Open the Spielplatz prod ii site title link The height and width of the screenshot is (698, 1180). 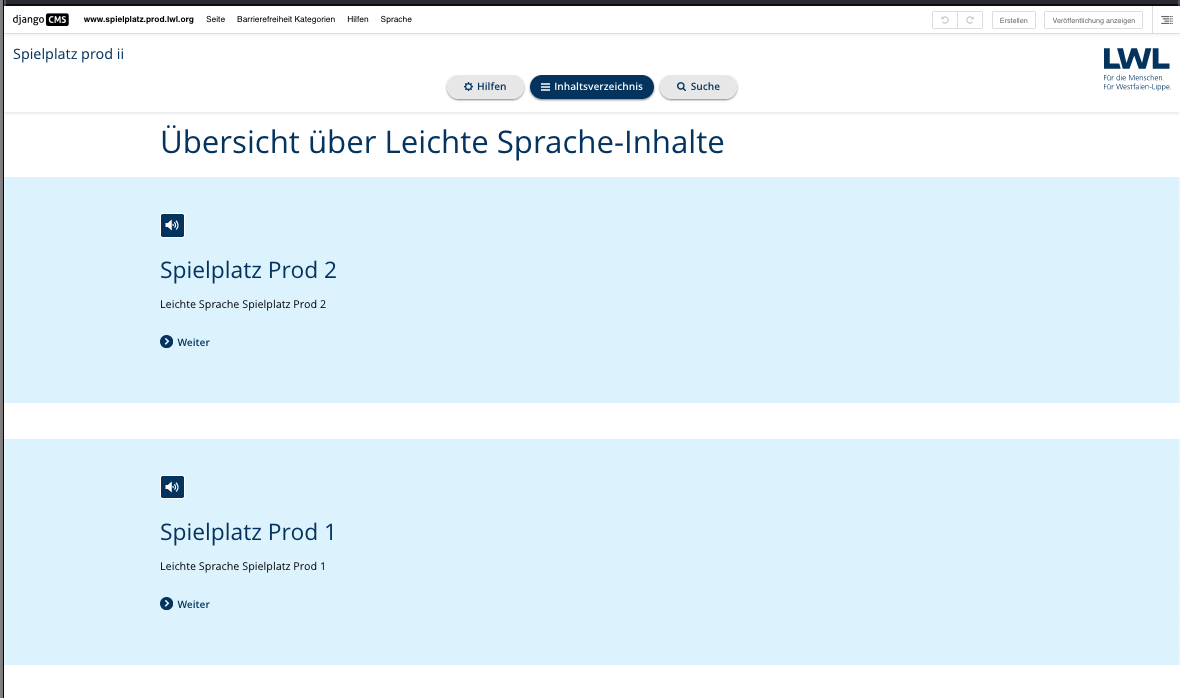[x=68, y=54]
